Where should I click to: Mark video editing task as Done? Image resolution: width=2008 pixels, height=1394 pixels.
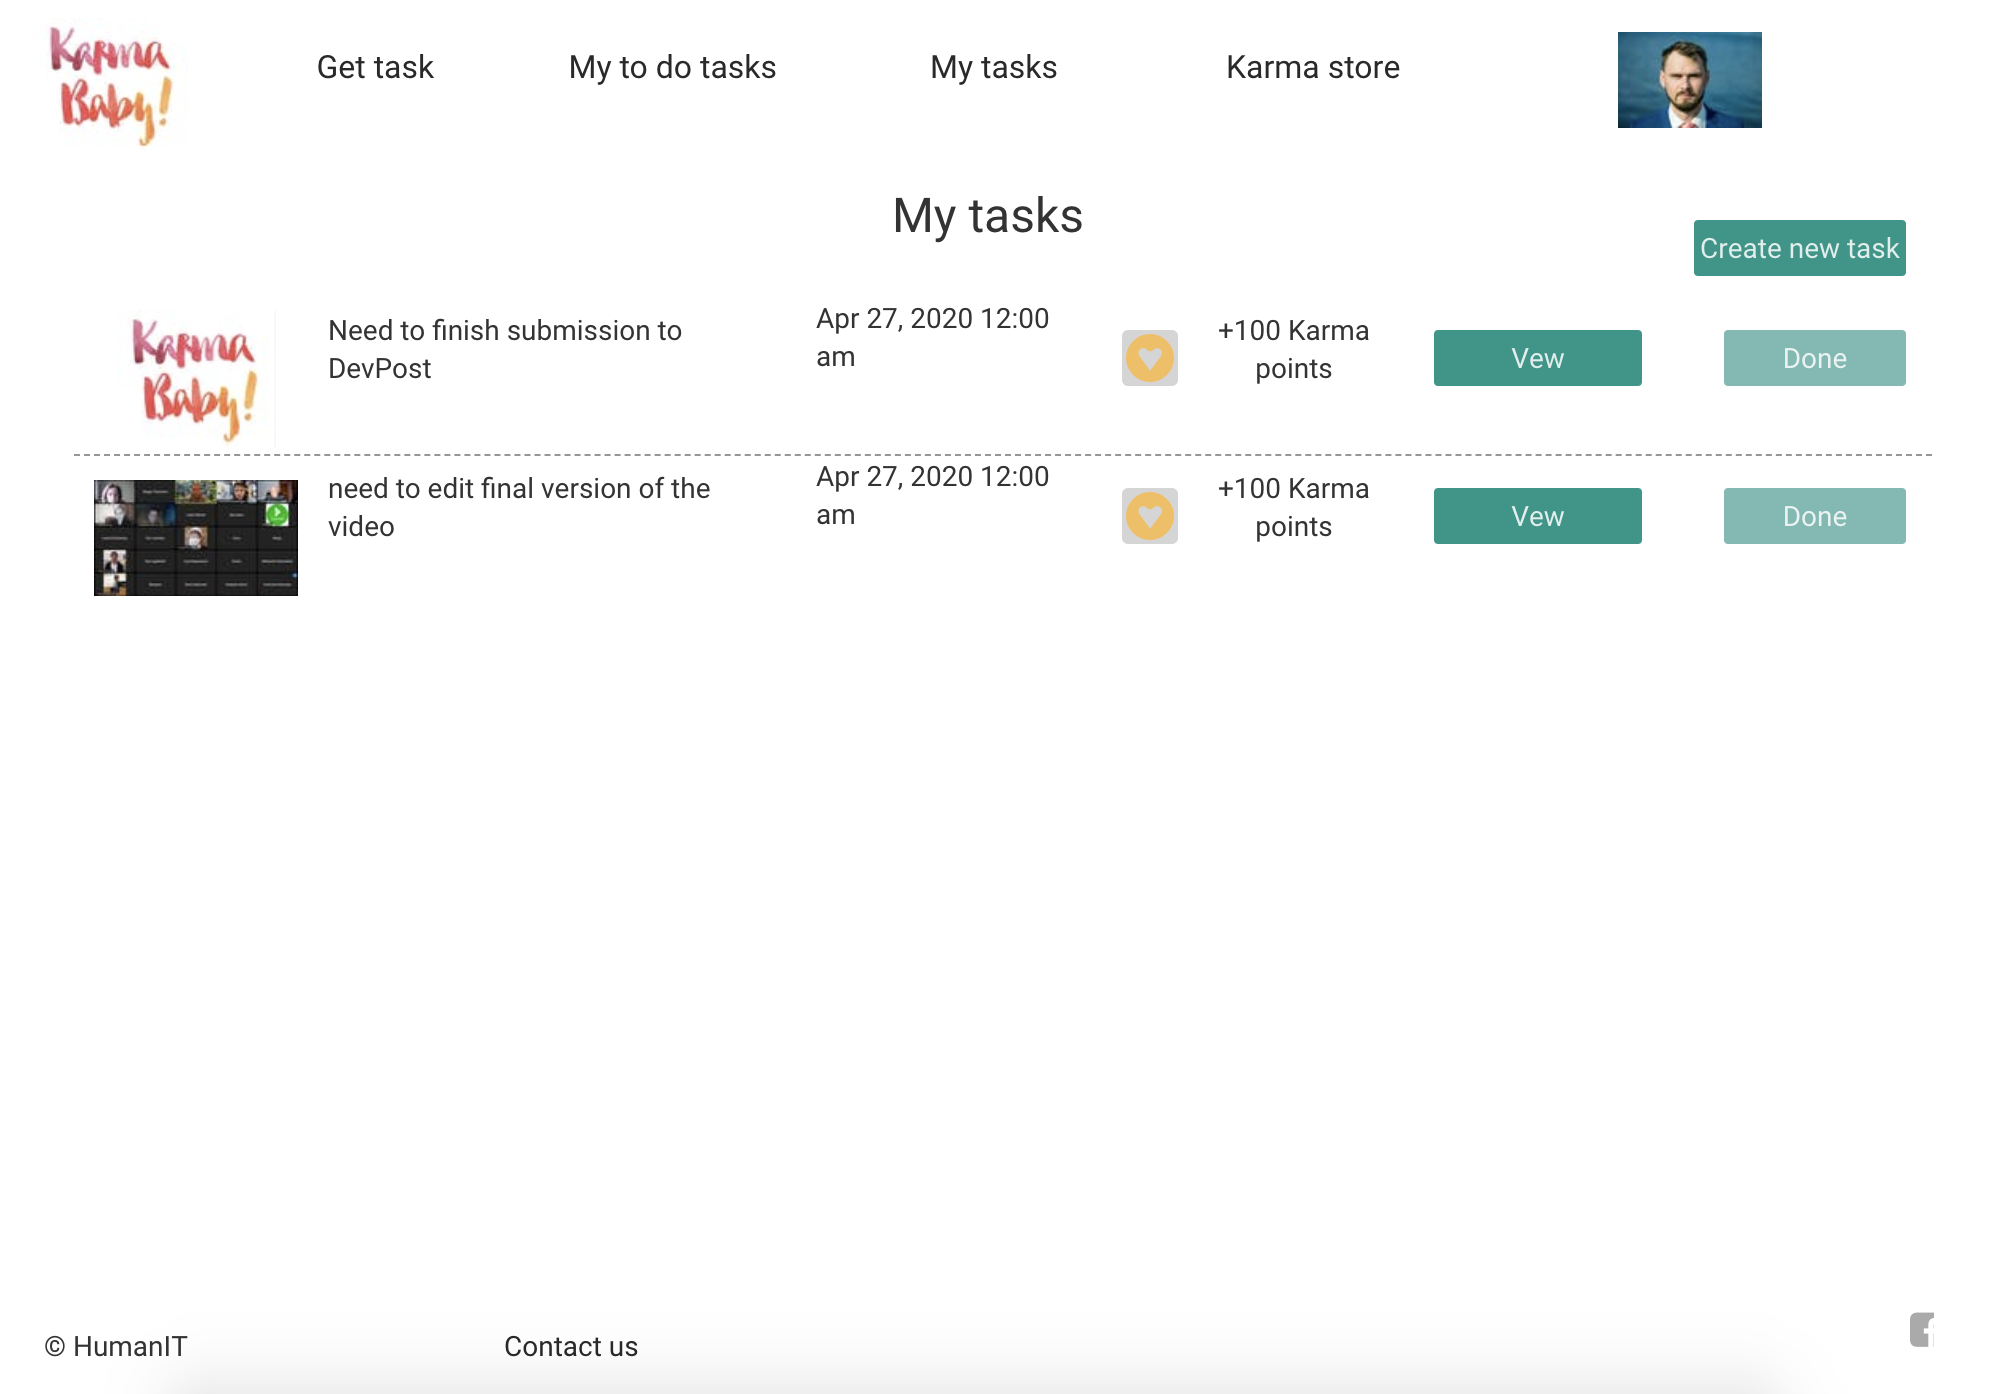click(x=1814, y=516)
